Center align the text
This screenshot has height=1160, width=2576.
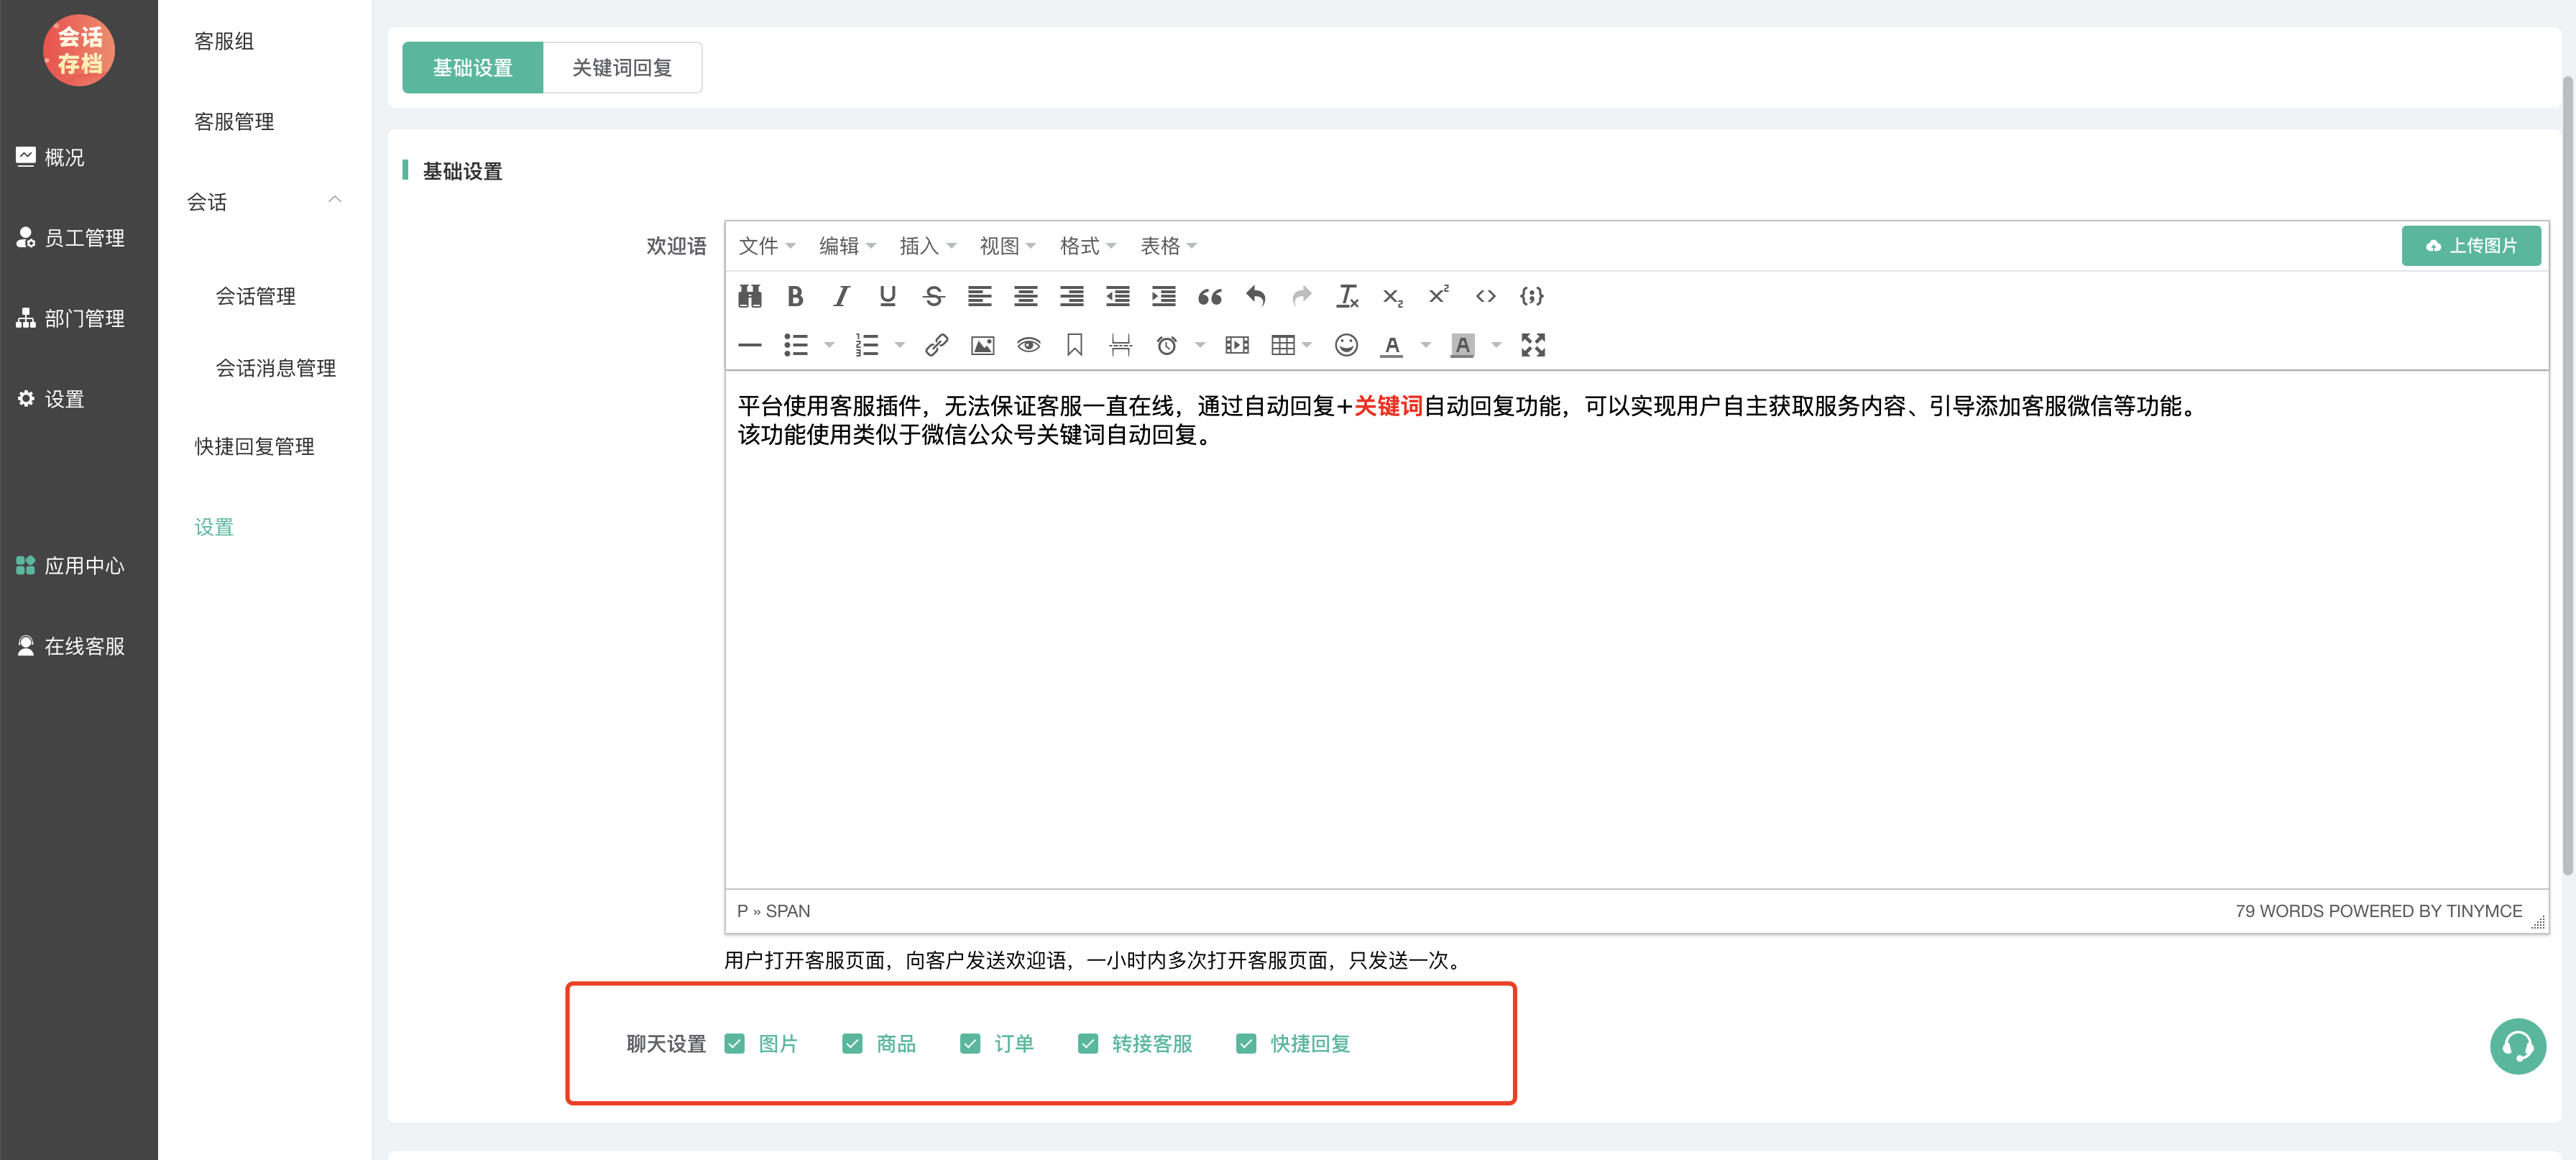(x=1025, y=296)
